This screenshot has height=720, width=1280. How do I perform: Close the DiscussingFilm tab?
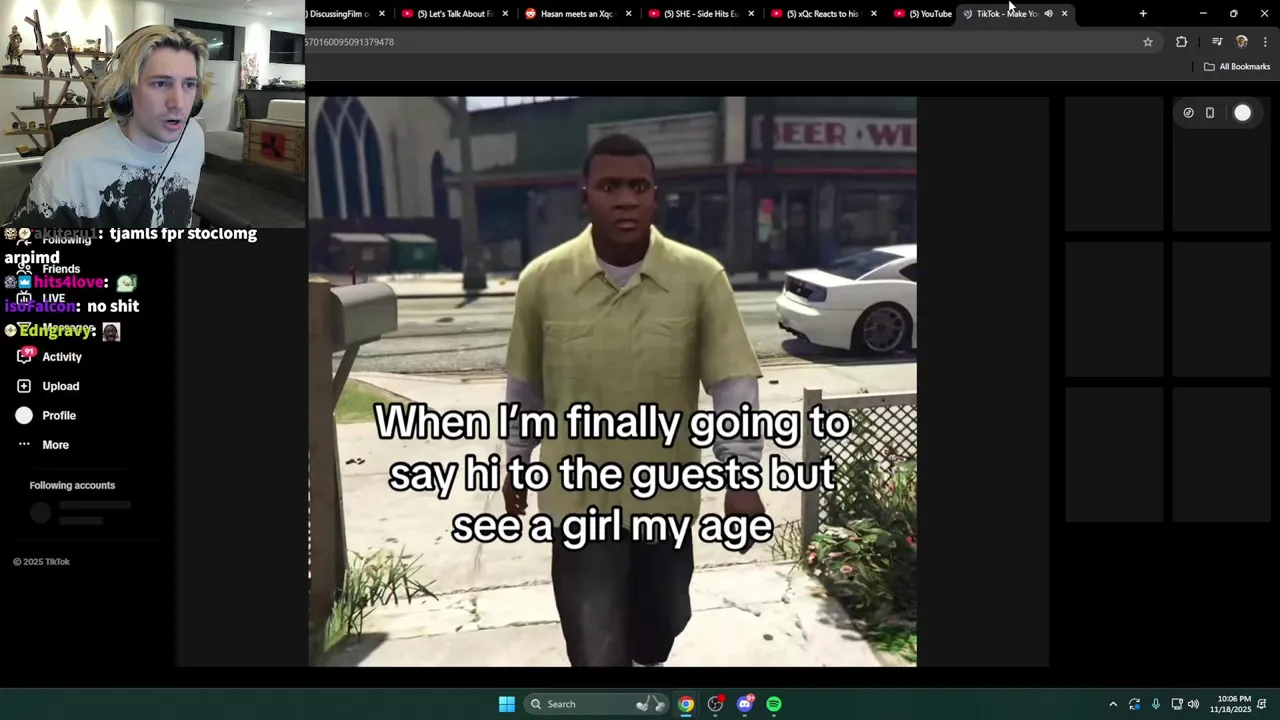[x=382, y=14]
